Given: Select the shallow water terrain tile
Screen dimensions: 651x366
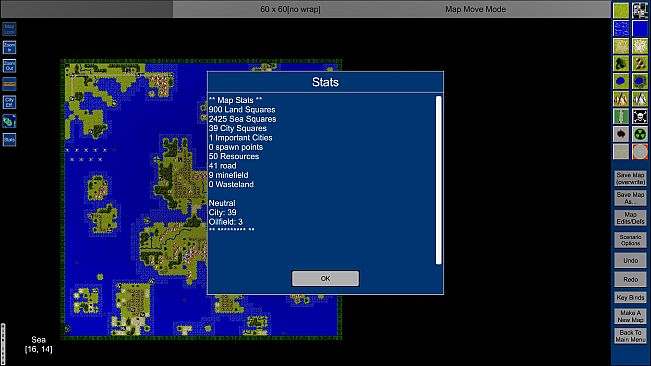Looking at the screenshot, I should [621, 28].
